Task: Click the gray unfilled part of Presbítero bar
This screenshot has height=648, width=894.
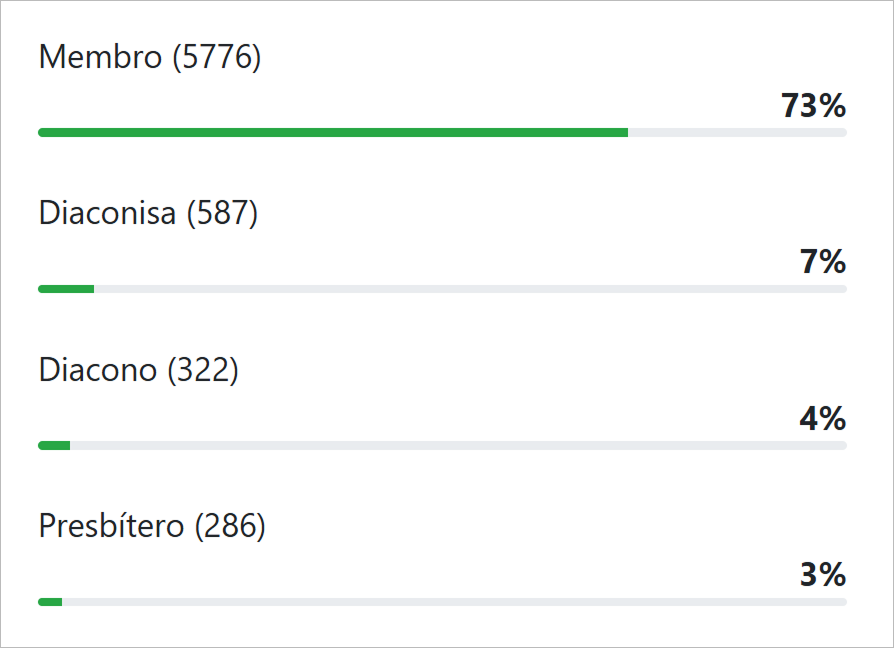Action: tap(454, 601)
